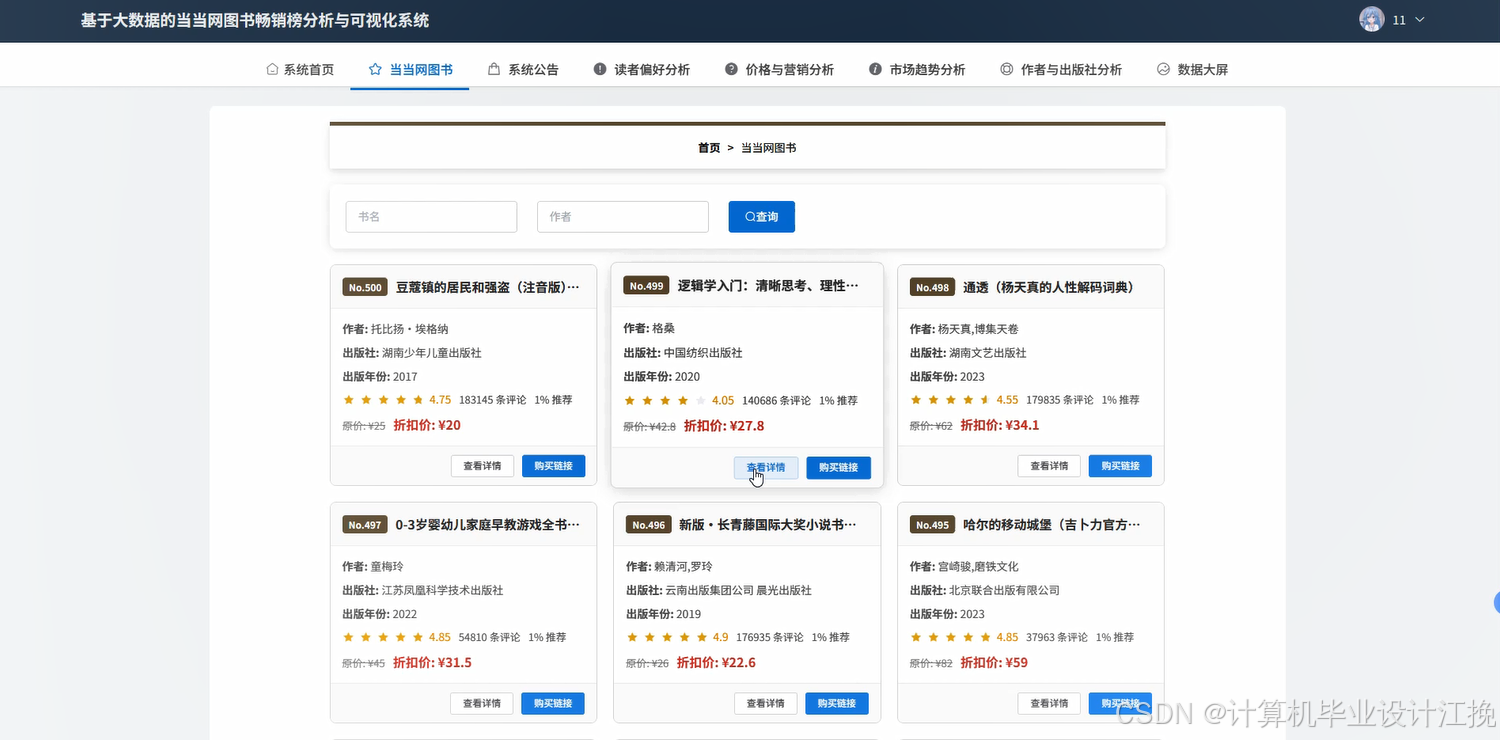
Task: Click 购买链接 for book No.500
Action: coord(553,466)
